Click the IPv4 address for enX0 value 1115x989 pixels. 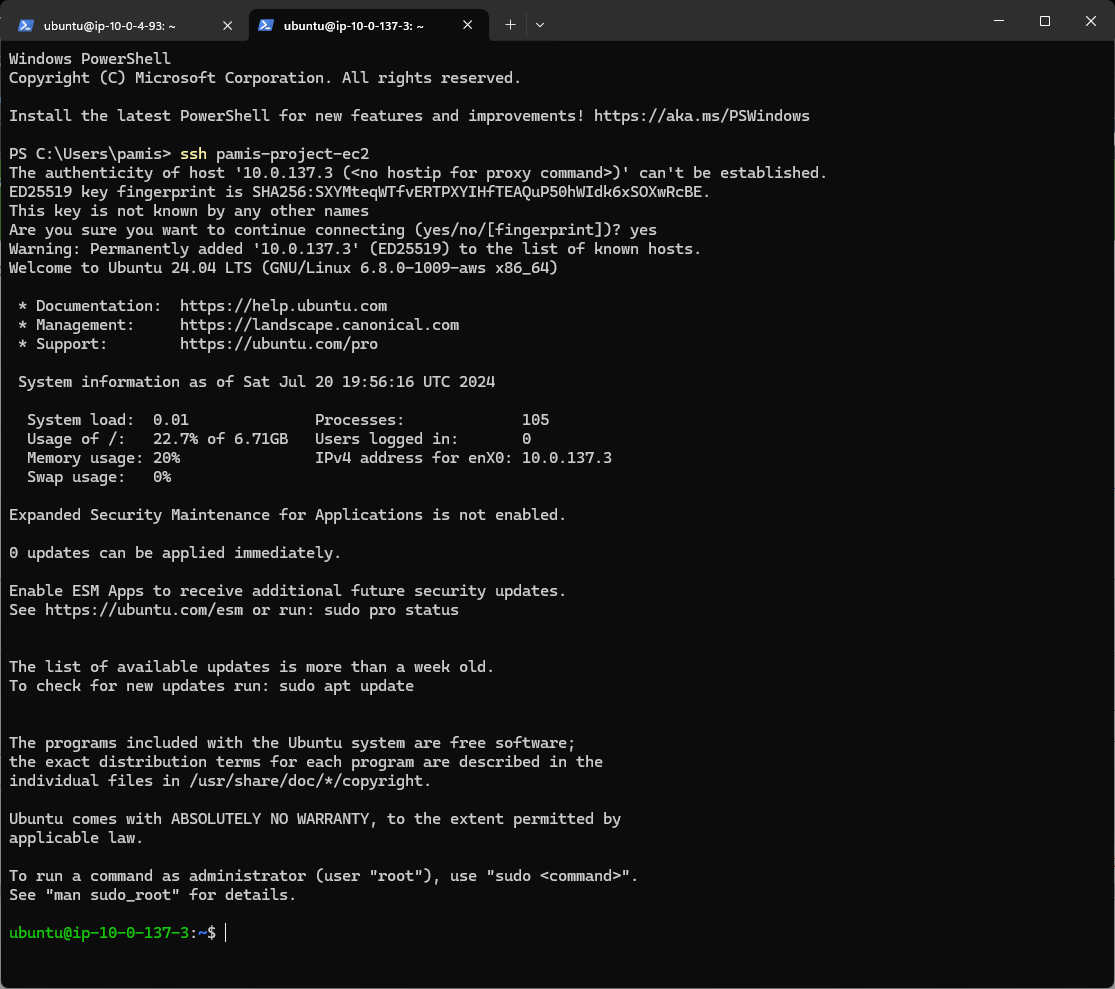click(x=567, y=459)
